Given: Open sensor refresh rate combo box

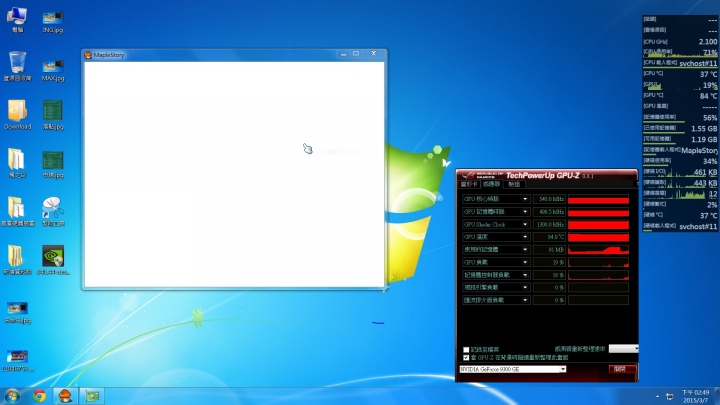Looking at the screenshot, I should tap(624, 349).
